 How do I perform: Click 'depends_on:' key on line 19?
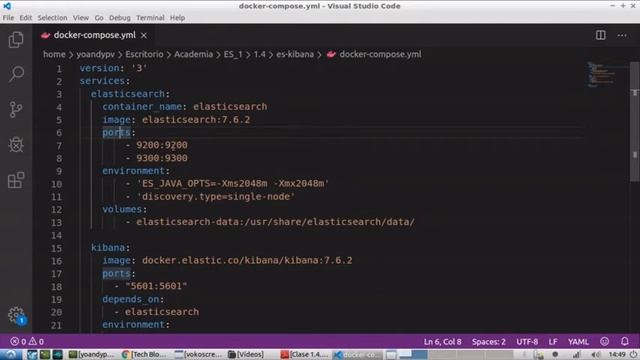133,299
